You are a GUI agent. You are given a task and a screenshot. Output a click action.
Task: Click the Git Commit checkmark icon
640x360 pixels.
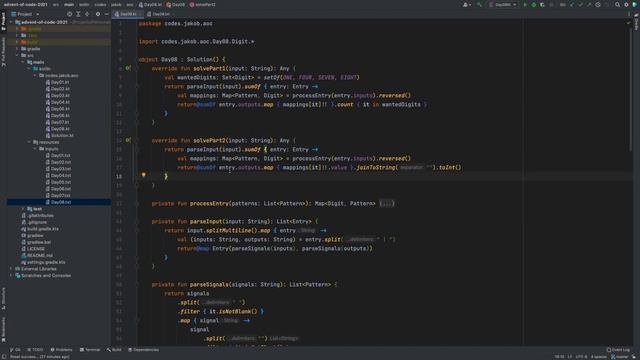[580, 4]
